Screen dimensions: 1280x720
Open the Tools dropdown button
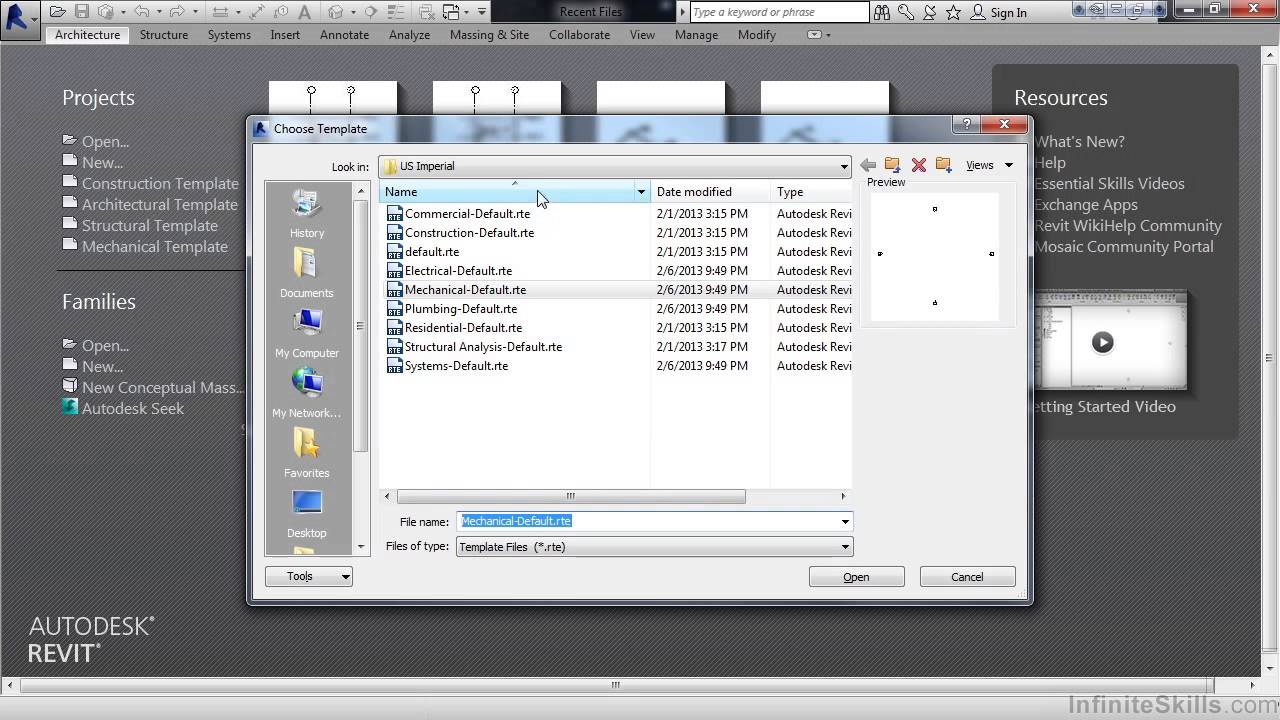(x=308, y=576)
